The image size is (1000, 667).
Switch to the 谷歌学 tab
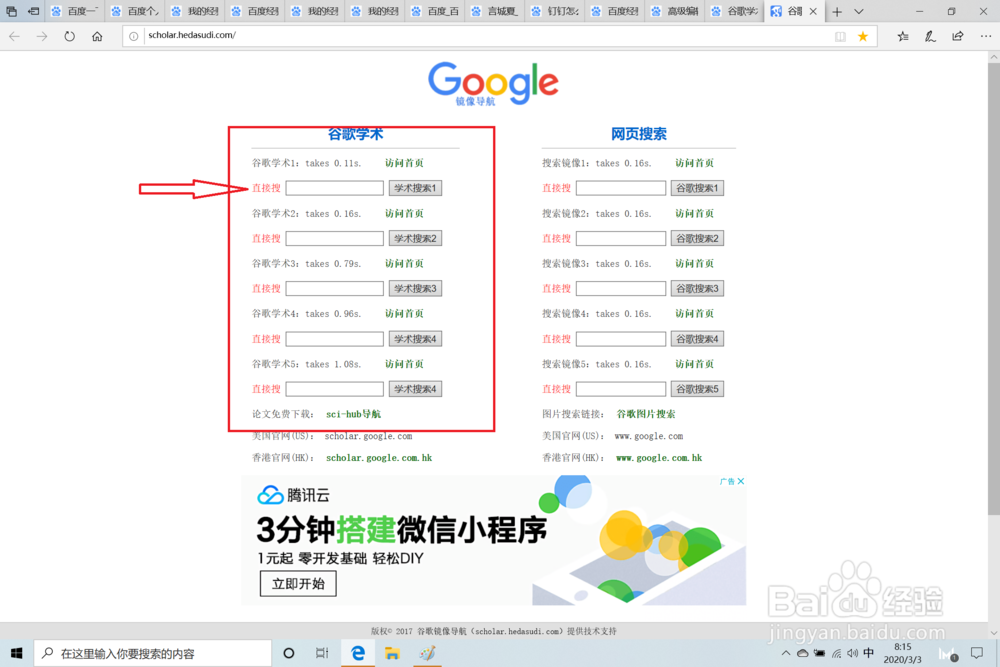734,11
